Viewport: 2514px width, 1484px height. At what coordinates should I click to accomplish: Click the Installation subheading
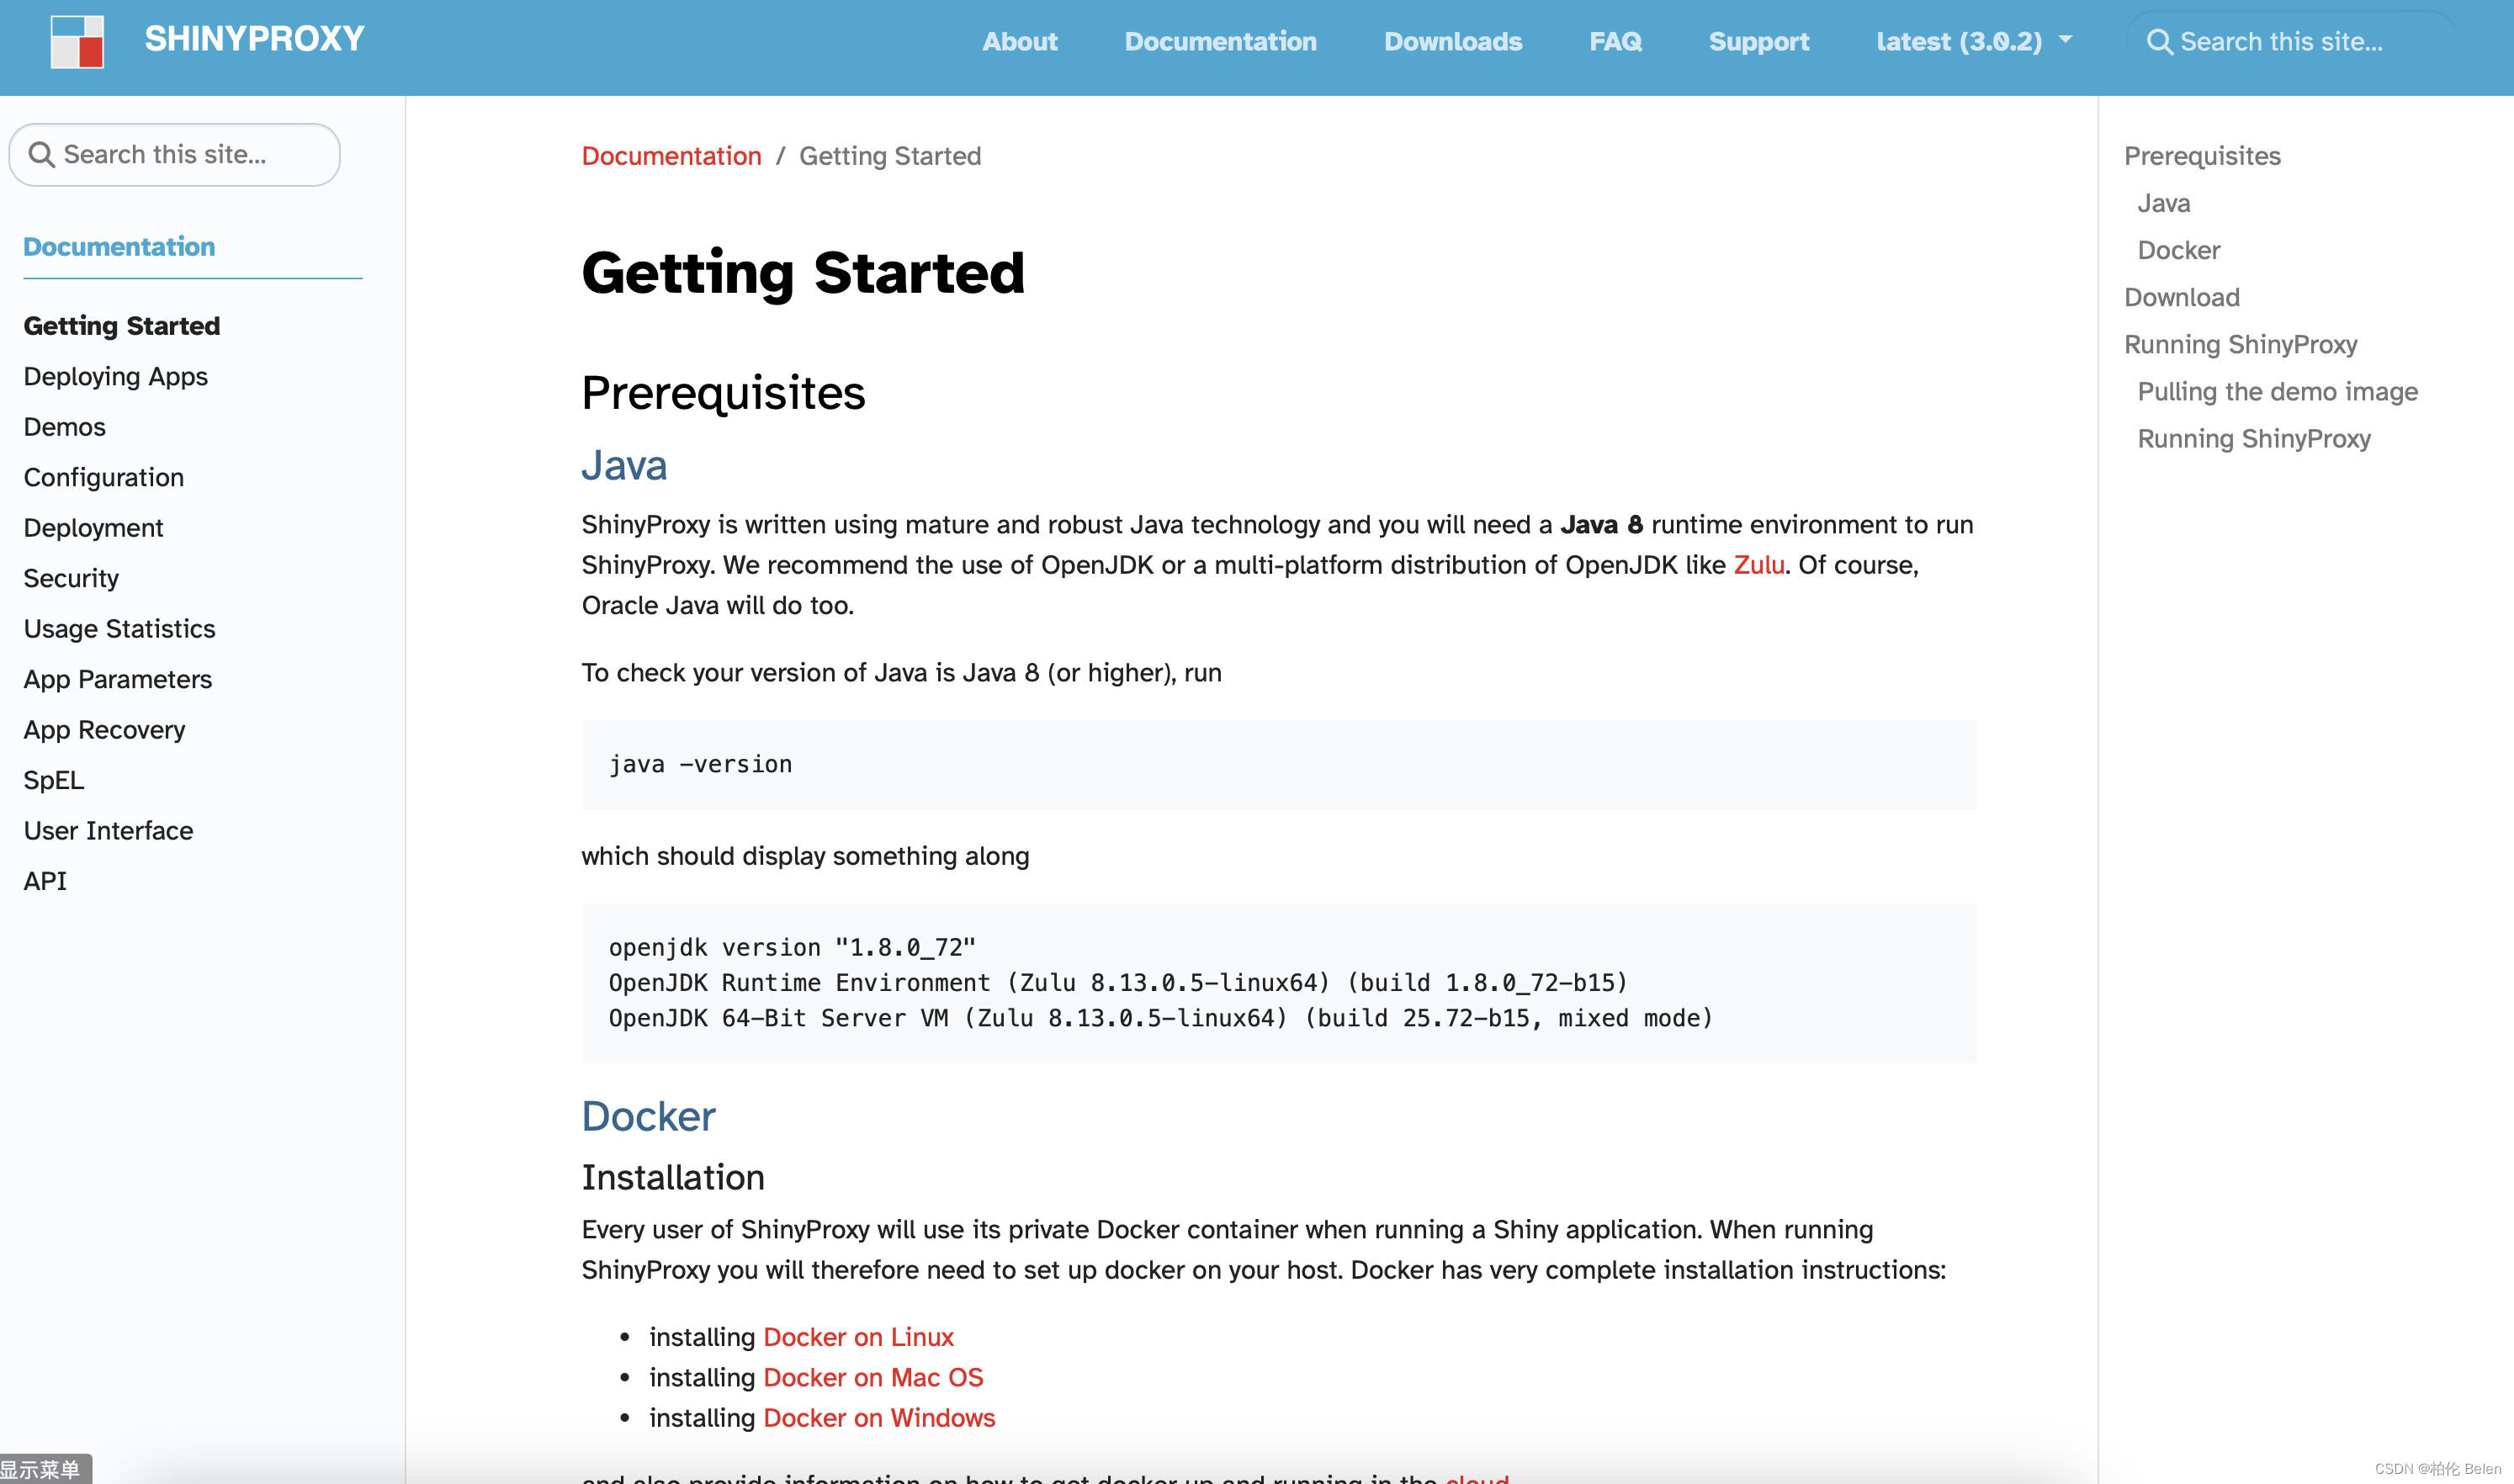coord(673,1177)
